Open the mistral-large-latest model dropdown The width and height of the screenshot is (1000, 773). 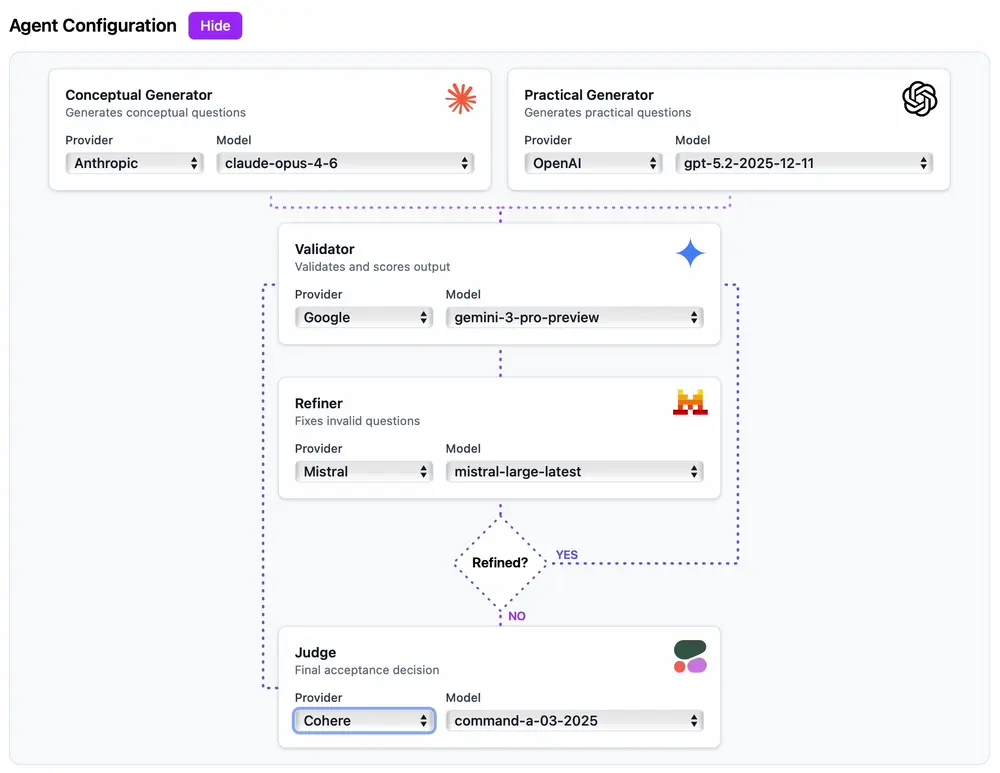click(x=574, y=472)
